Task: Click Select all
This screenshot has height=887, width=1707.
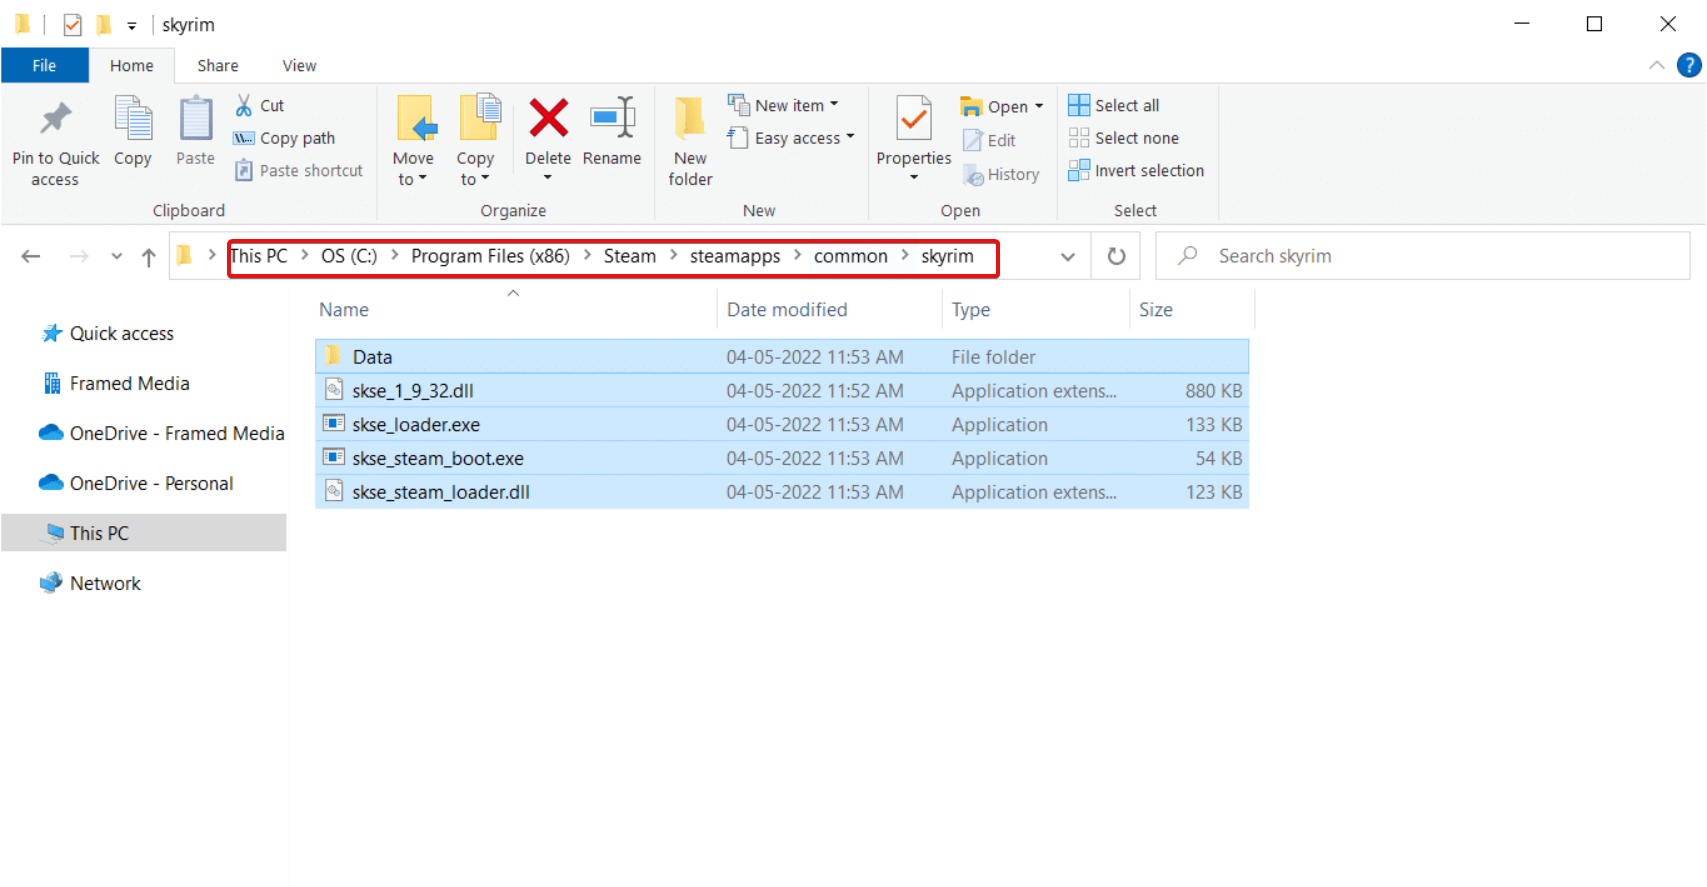Action: [1114, 105]
